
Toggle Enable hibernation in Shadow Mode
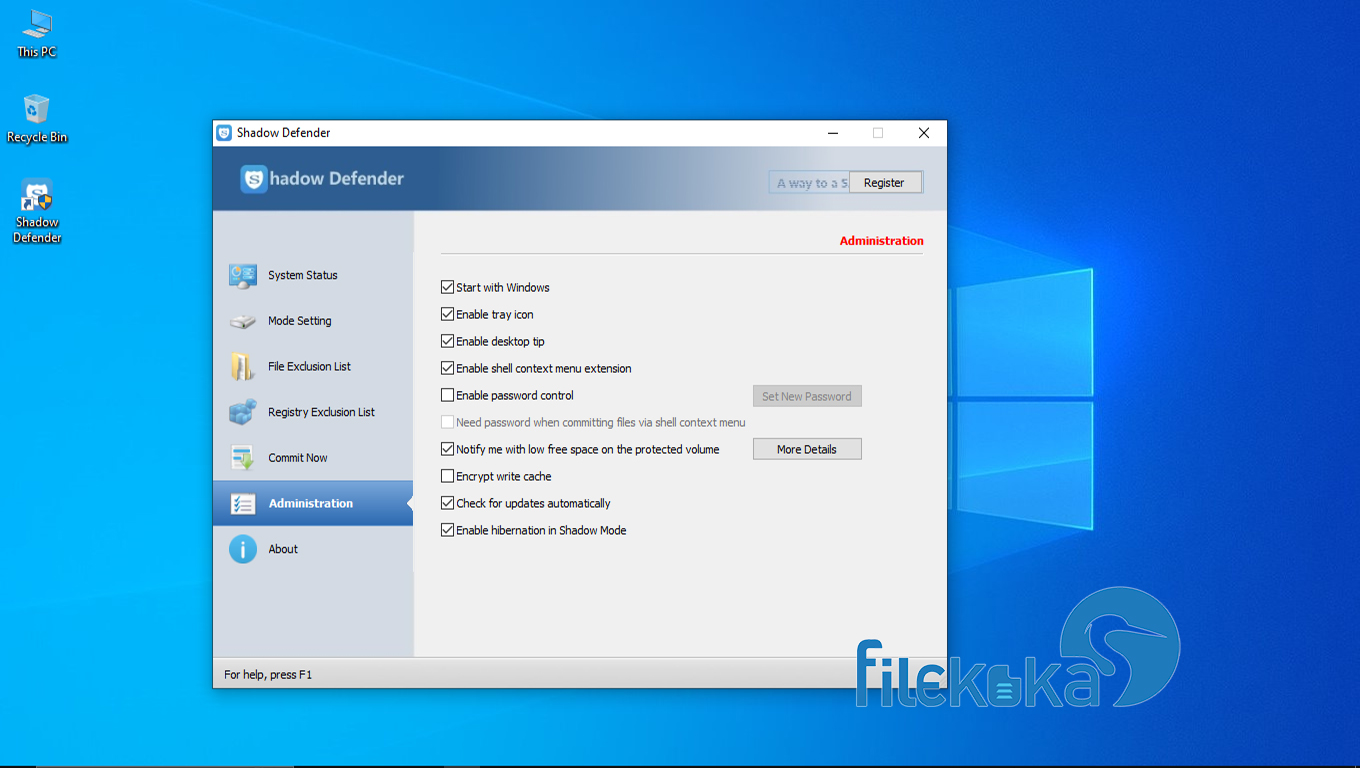click(448, 530)
